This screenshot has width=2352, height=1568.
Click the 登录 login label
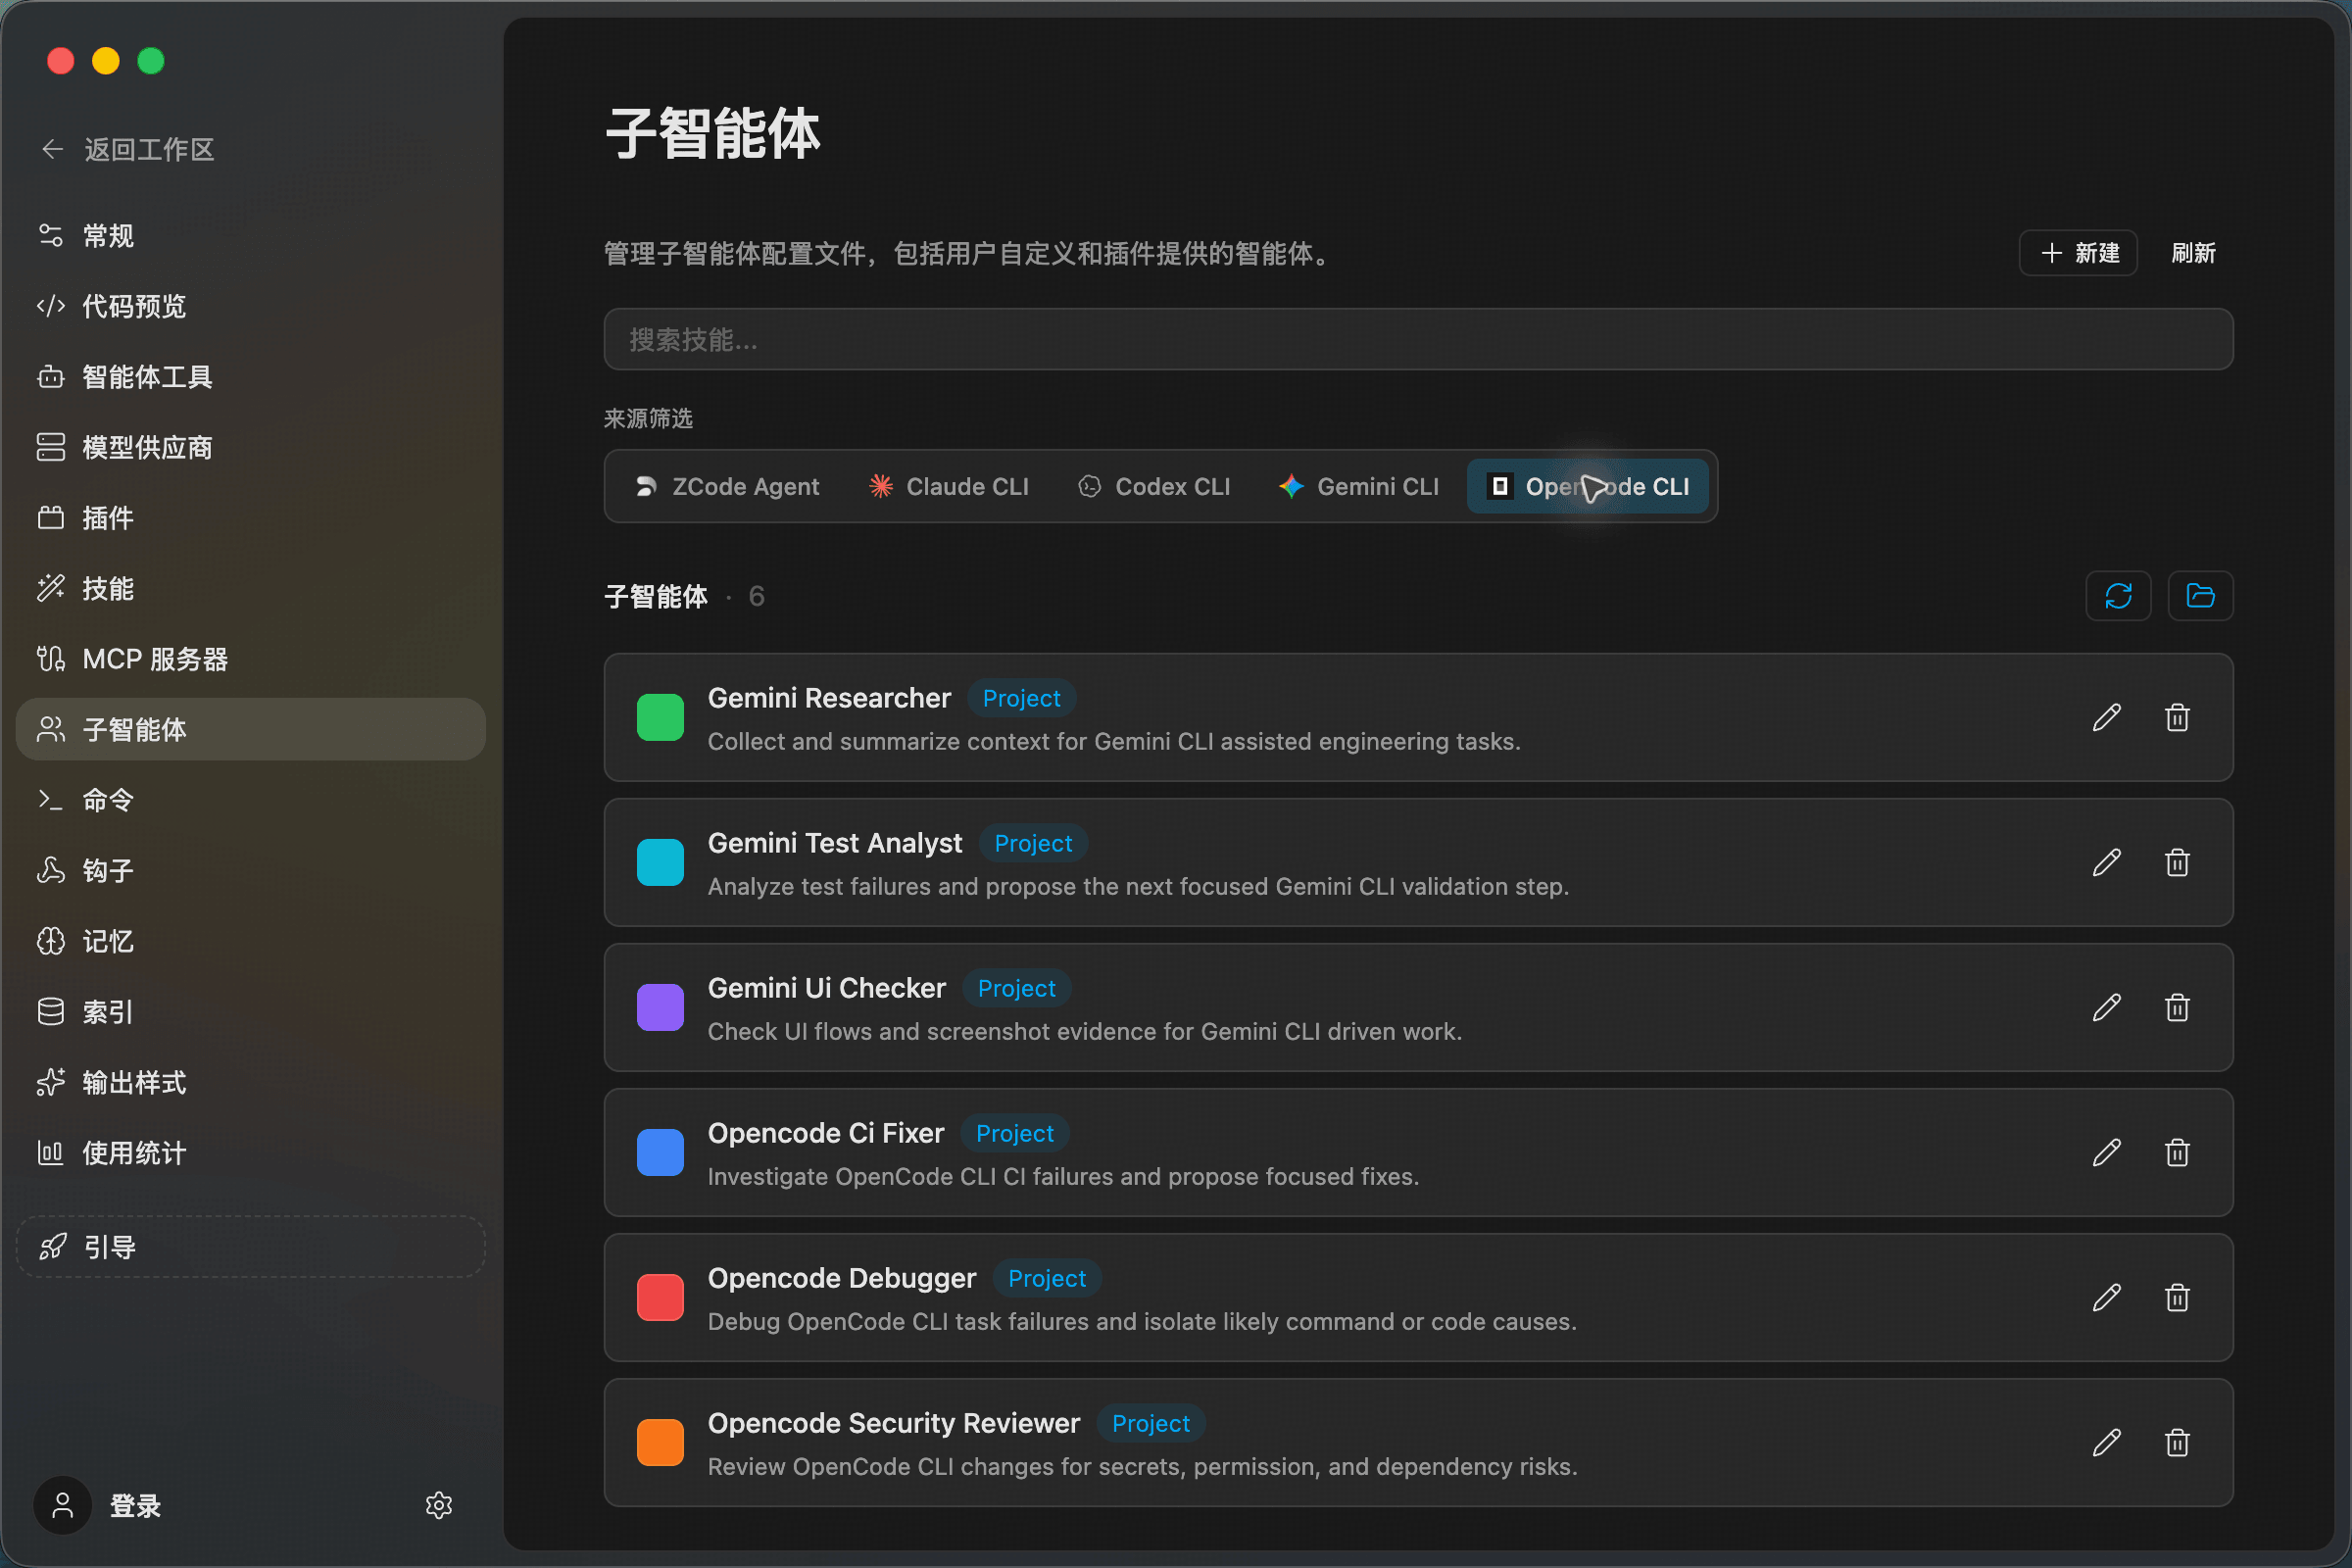coord(135,1506)
